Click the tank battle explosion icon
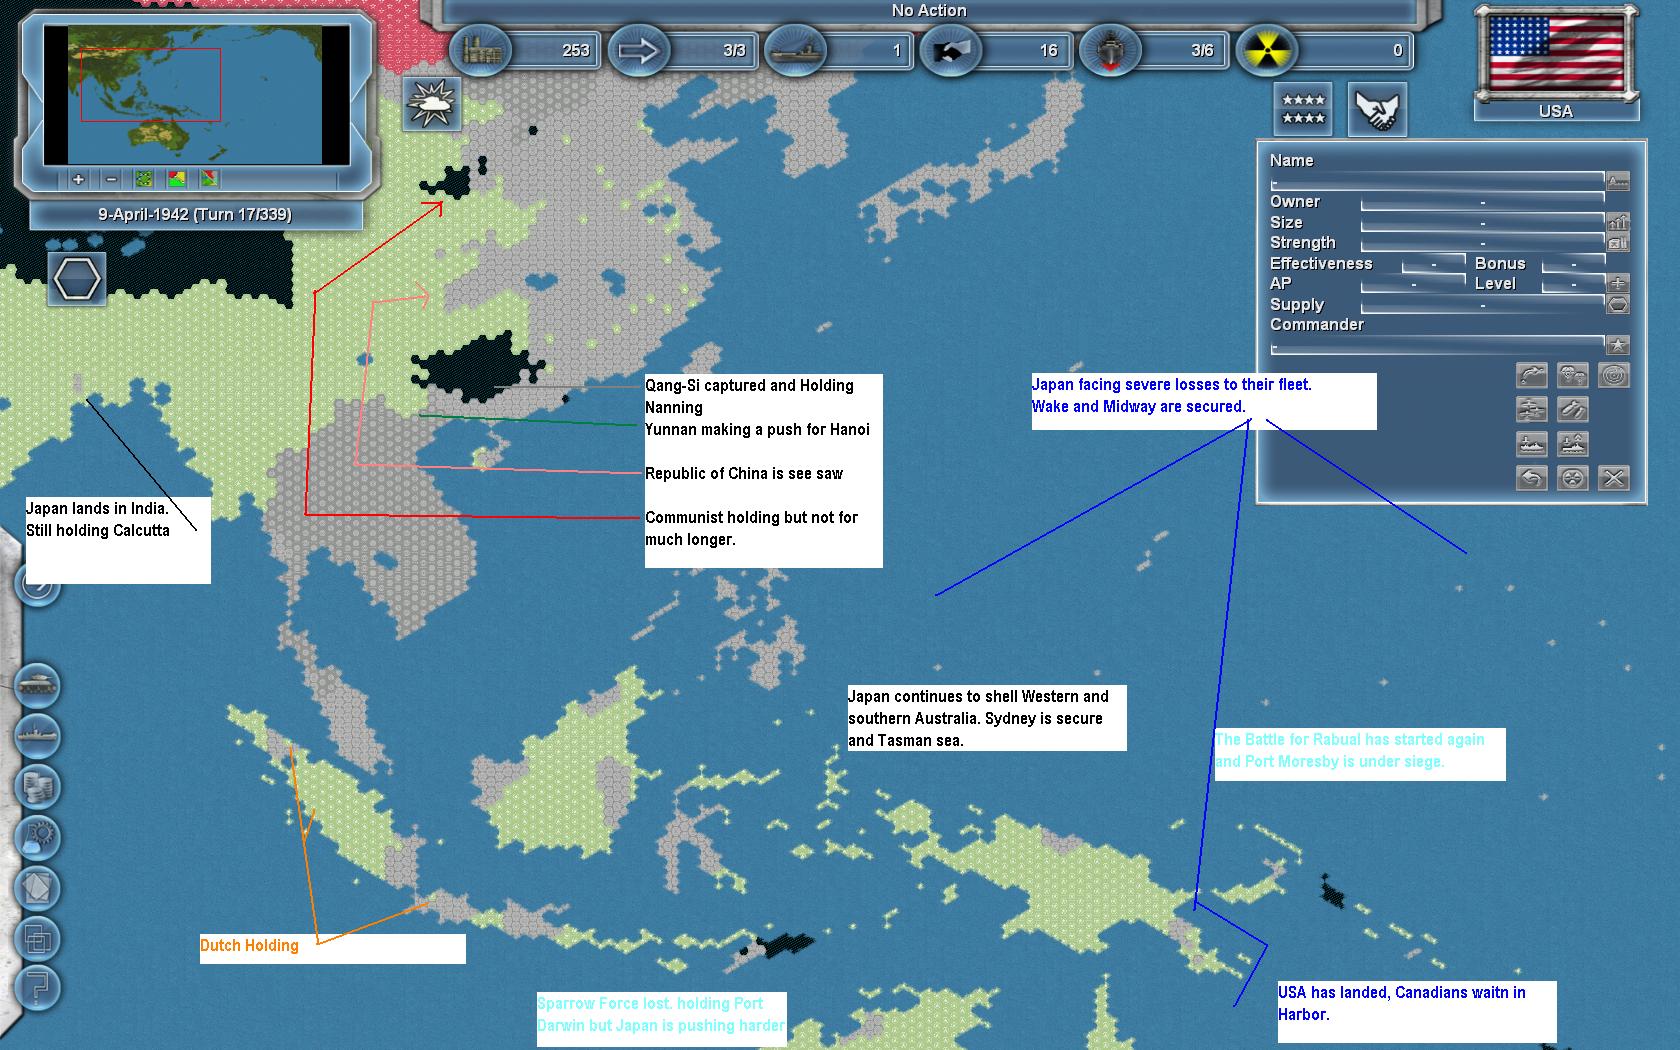1680x1050 pixels. coord(432,103)
